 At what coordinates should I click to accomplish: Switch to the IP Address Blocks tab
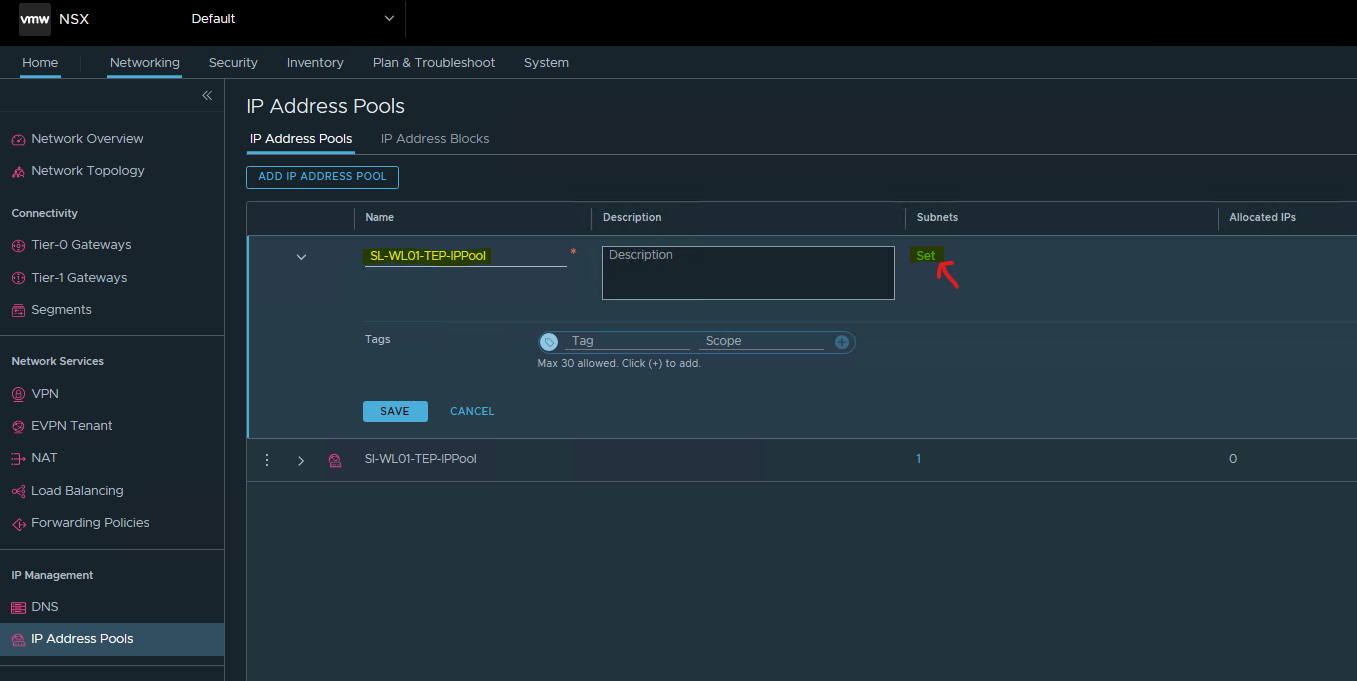click(x=435, y=139)
